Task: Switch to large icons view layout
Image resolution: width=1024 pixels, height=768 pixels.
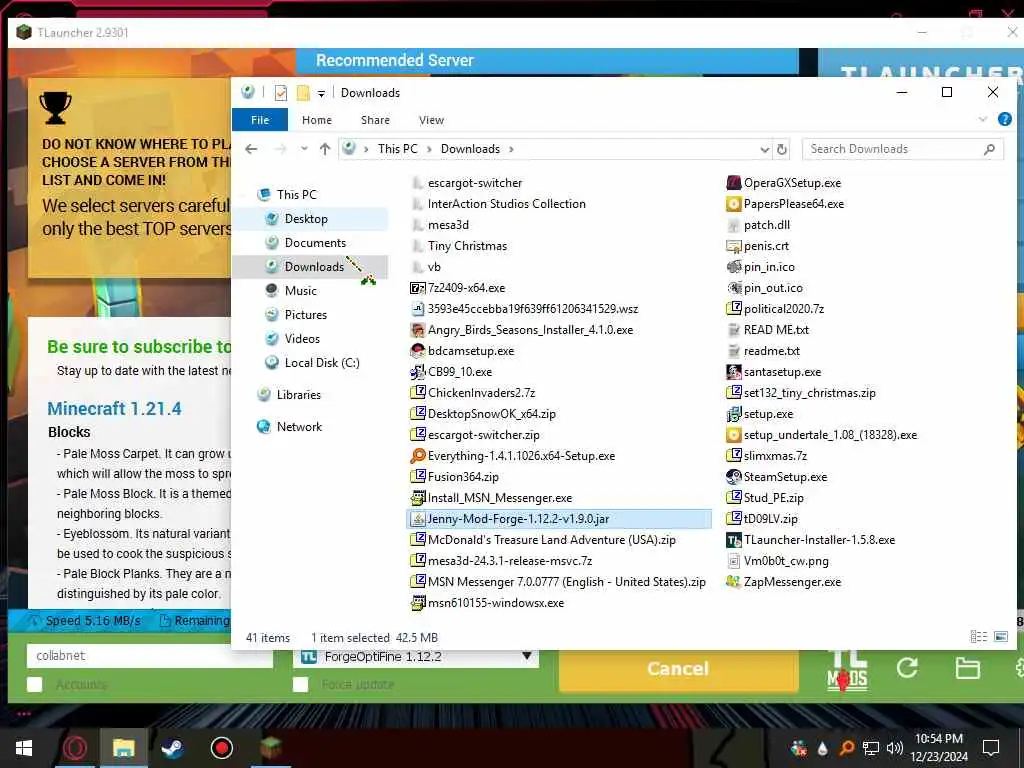Action: click(1000, 636)
